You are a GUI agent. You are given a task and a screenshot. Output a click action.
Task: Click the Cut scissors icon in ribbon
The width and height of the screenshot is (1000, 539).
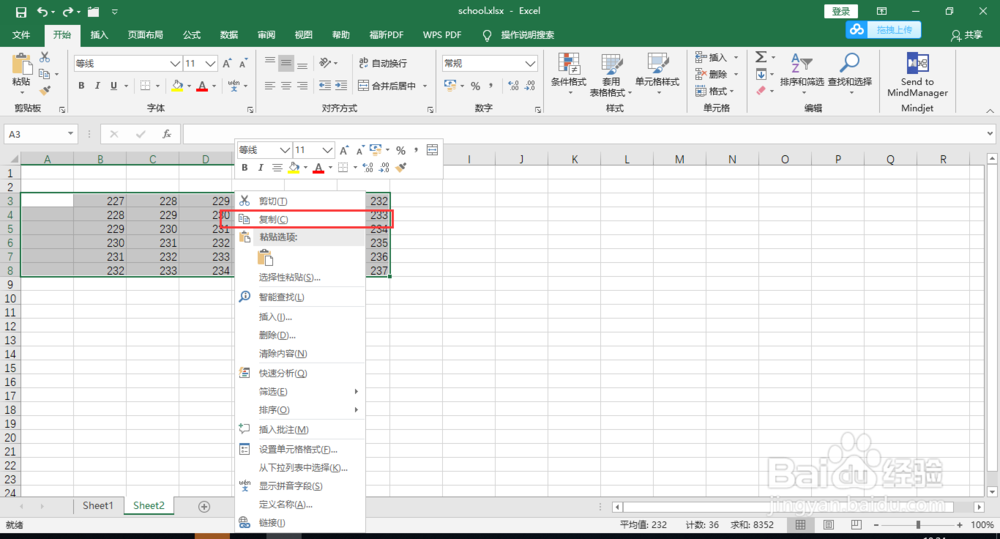tap(45, 57)
